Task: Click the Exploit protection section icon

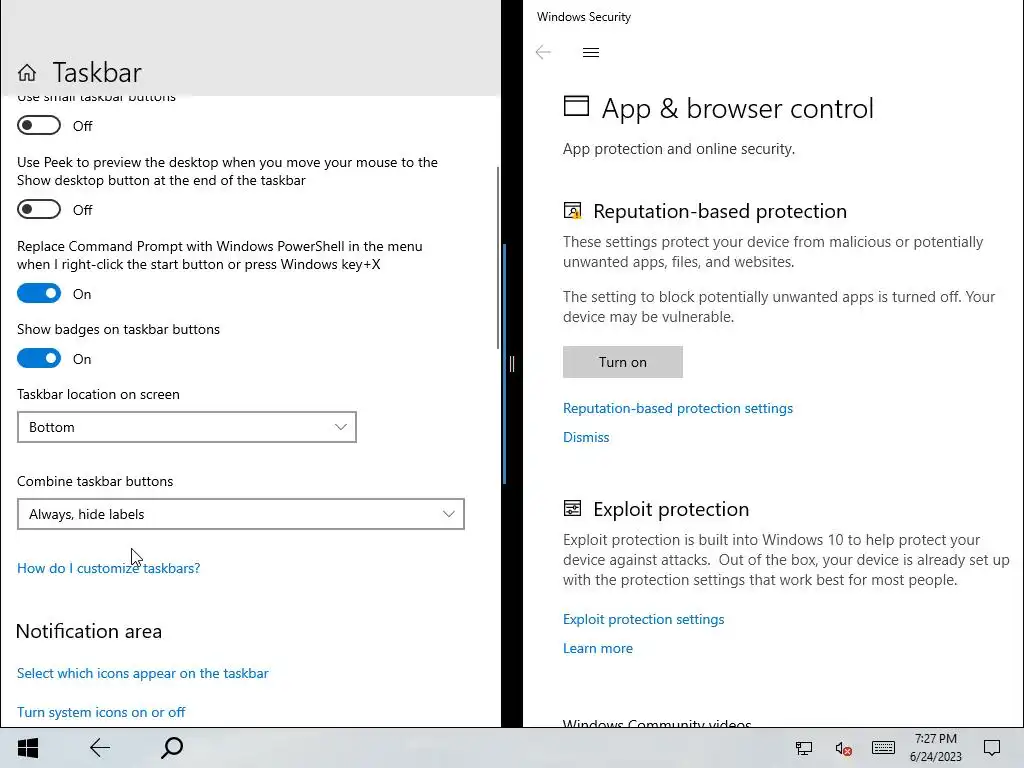Action: [x=572, y=508]
